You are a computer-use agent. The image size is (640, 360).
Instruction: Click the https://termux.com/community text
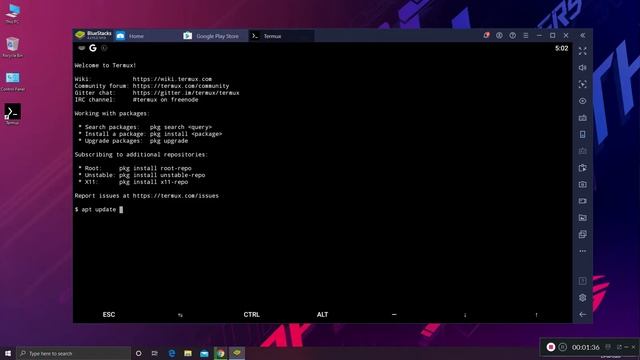click(x=181, y=86)
